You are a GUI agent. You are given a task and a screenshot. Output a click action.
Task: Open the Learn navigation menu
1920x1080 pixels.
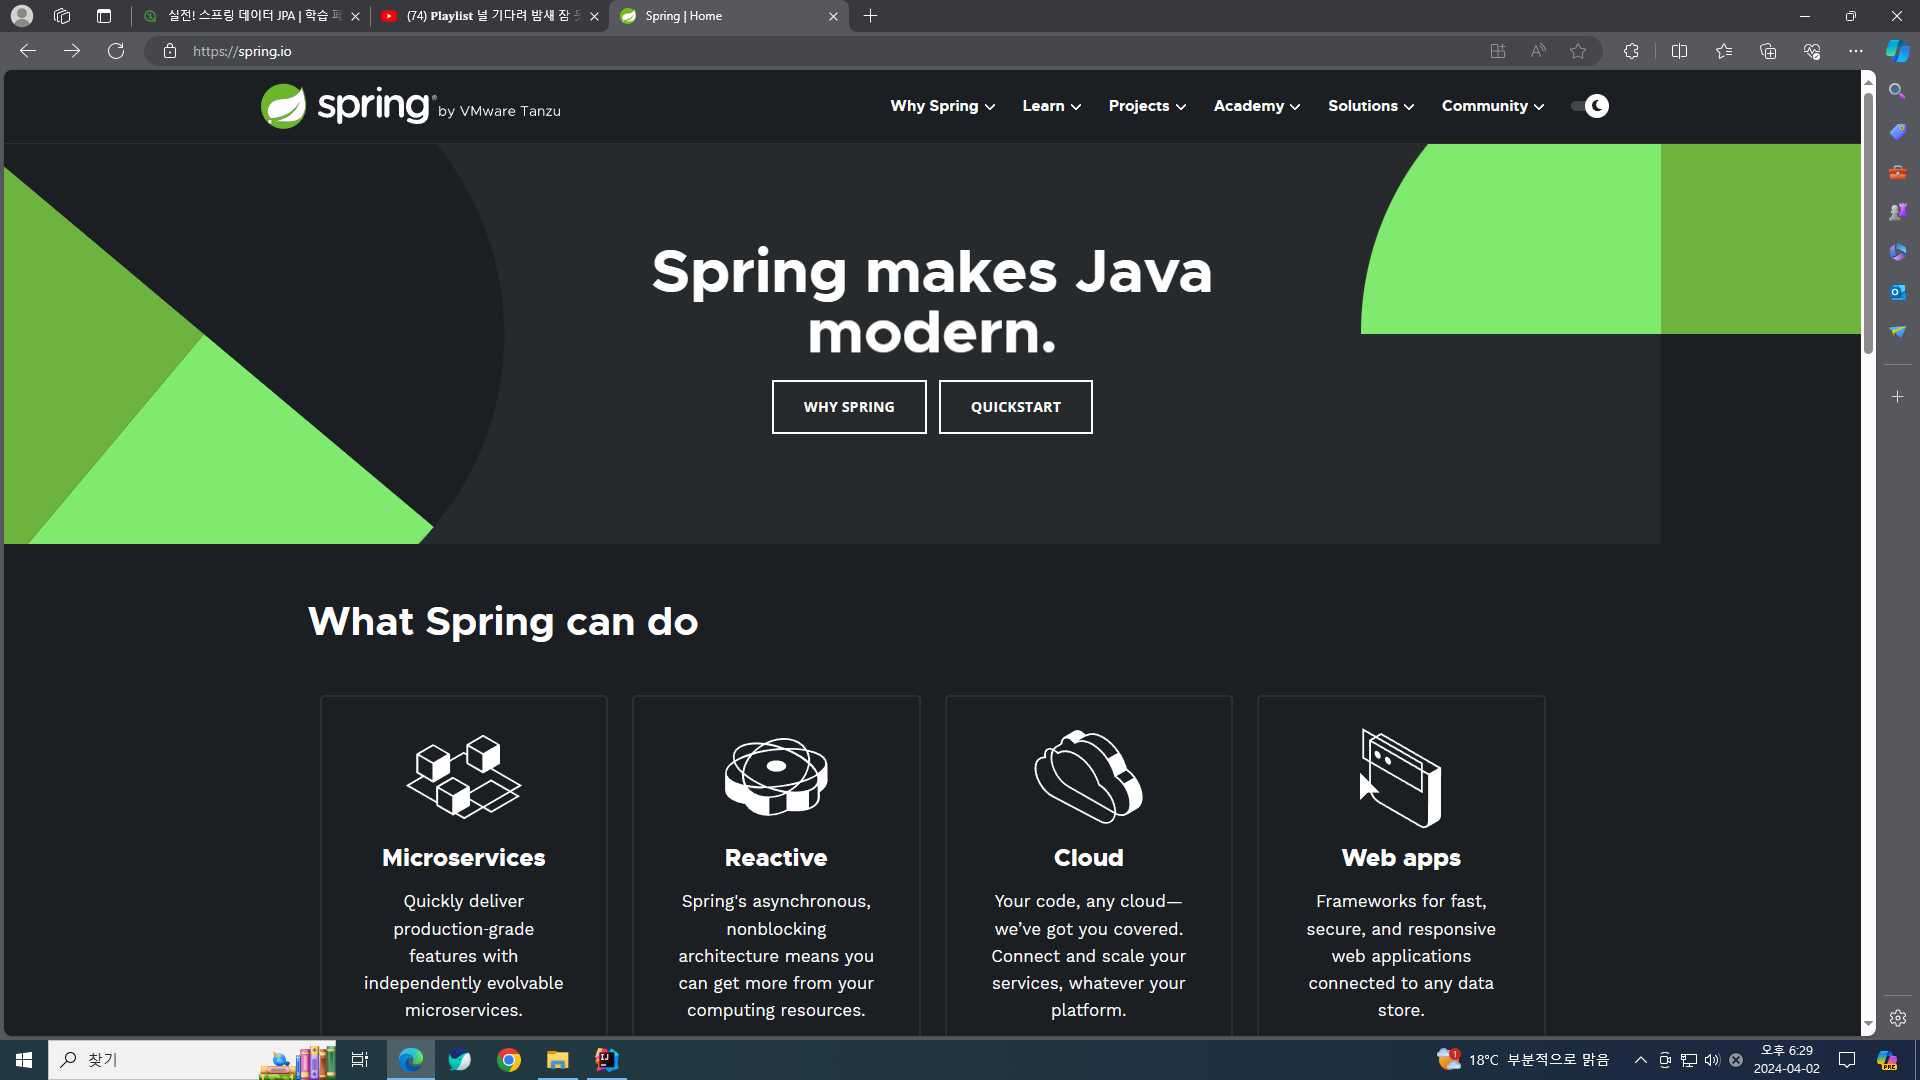[x=1051, y=106]
